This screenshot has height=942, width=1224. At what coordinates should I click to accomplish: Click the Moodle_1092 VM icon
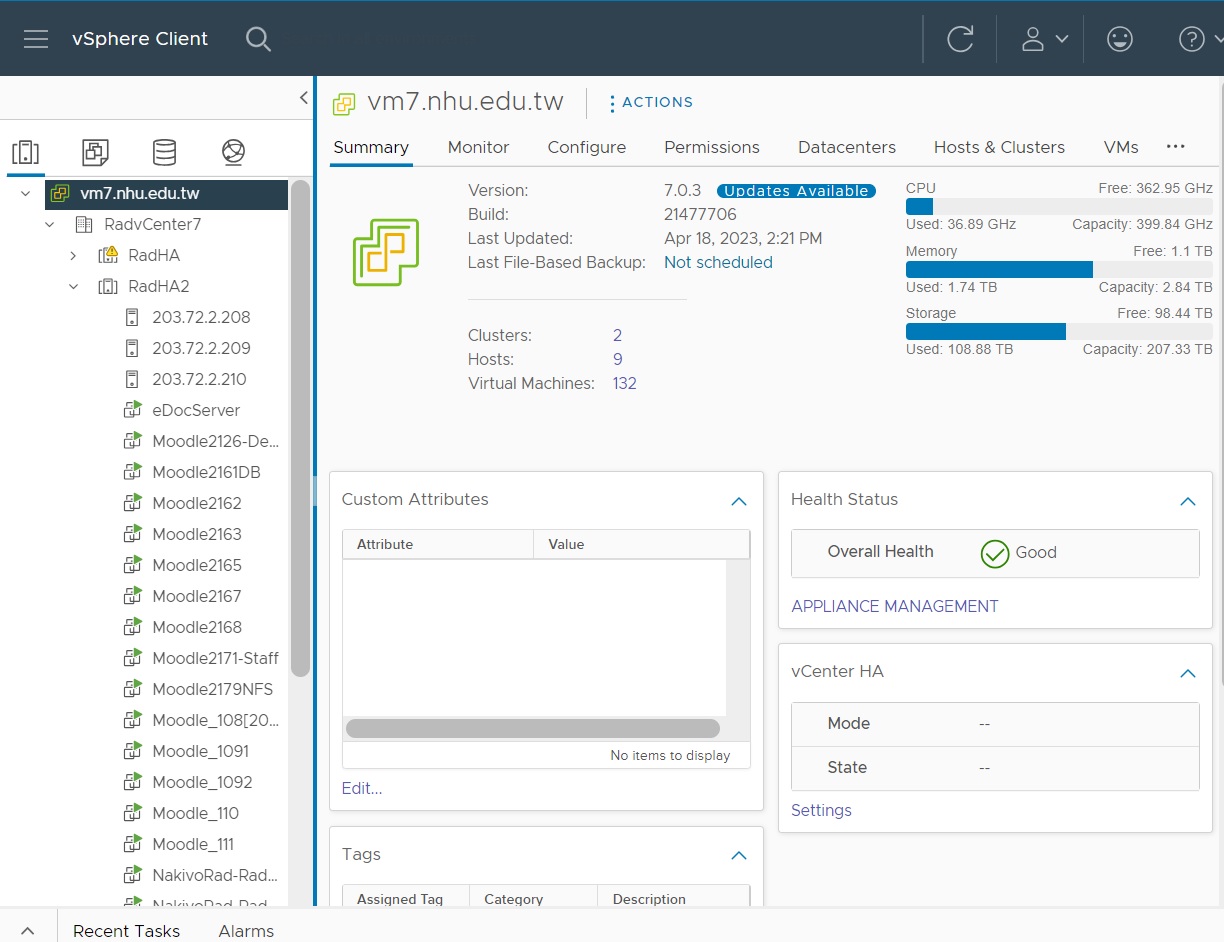coord(132,782)
